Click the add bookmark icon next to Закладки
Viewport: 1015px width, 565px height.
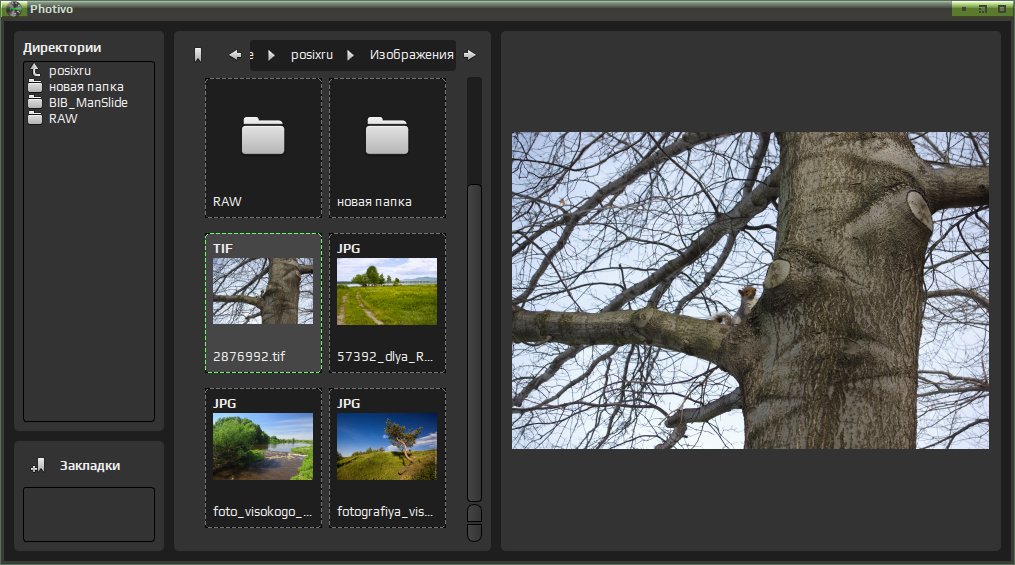[x=38, y=465]
